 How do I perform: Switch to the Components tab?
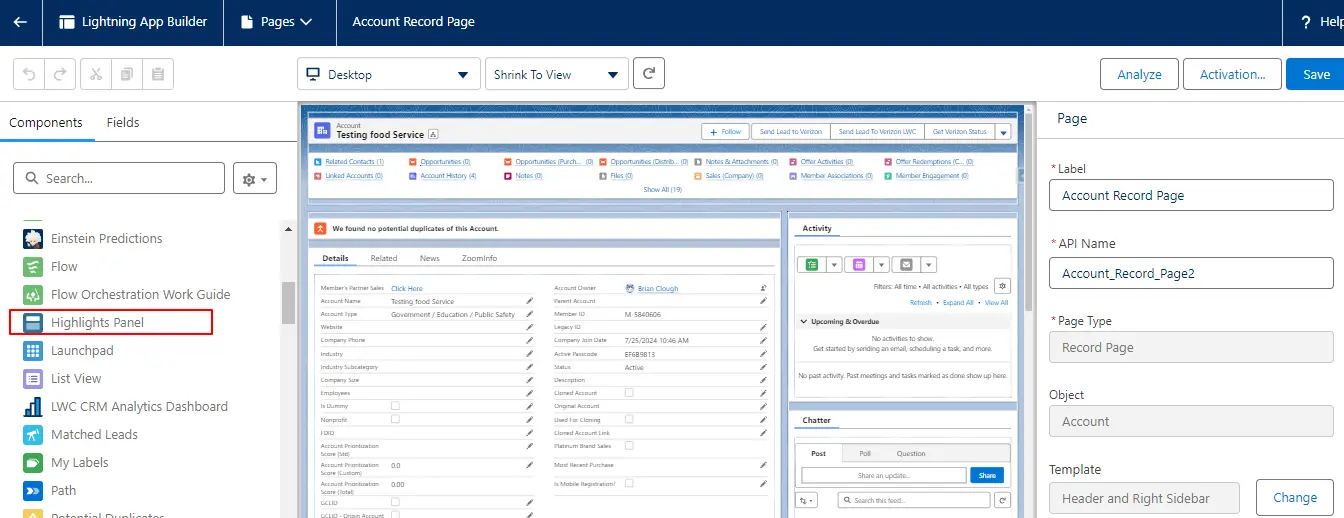pos(46,122)
